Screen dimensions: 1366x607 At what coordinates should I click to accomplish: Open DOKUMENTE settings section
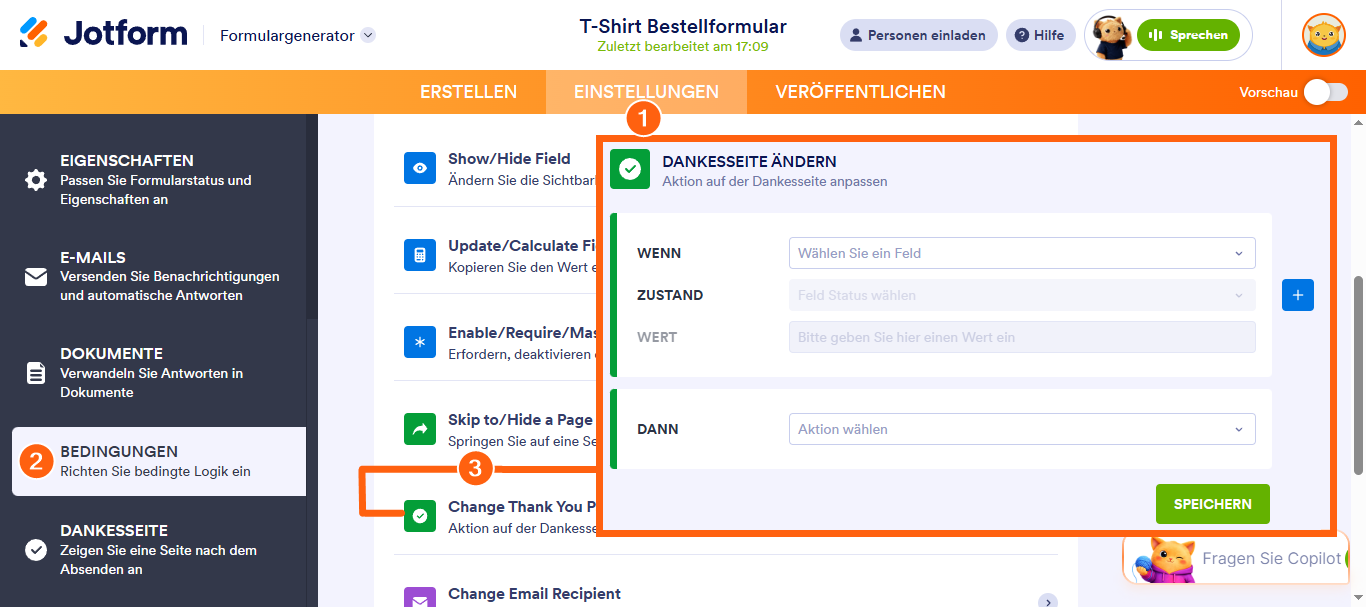[x=159, y=373]
